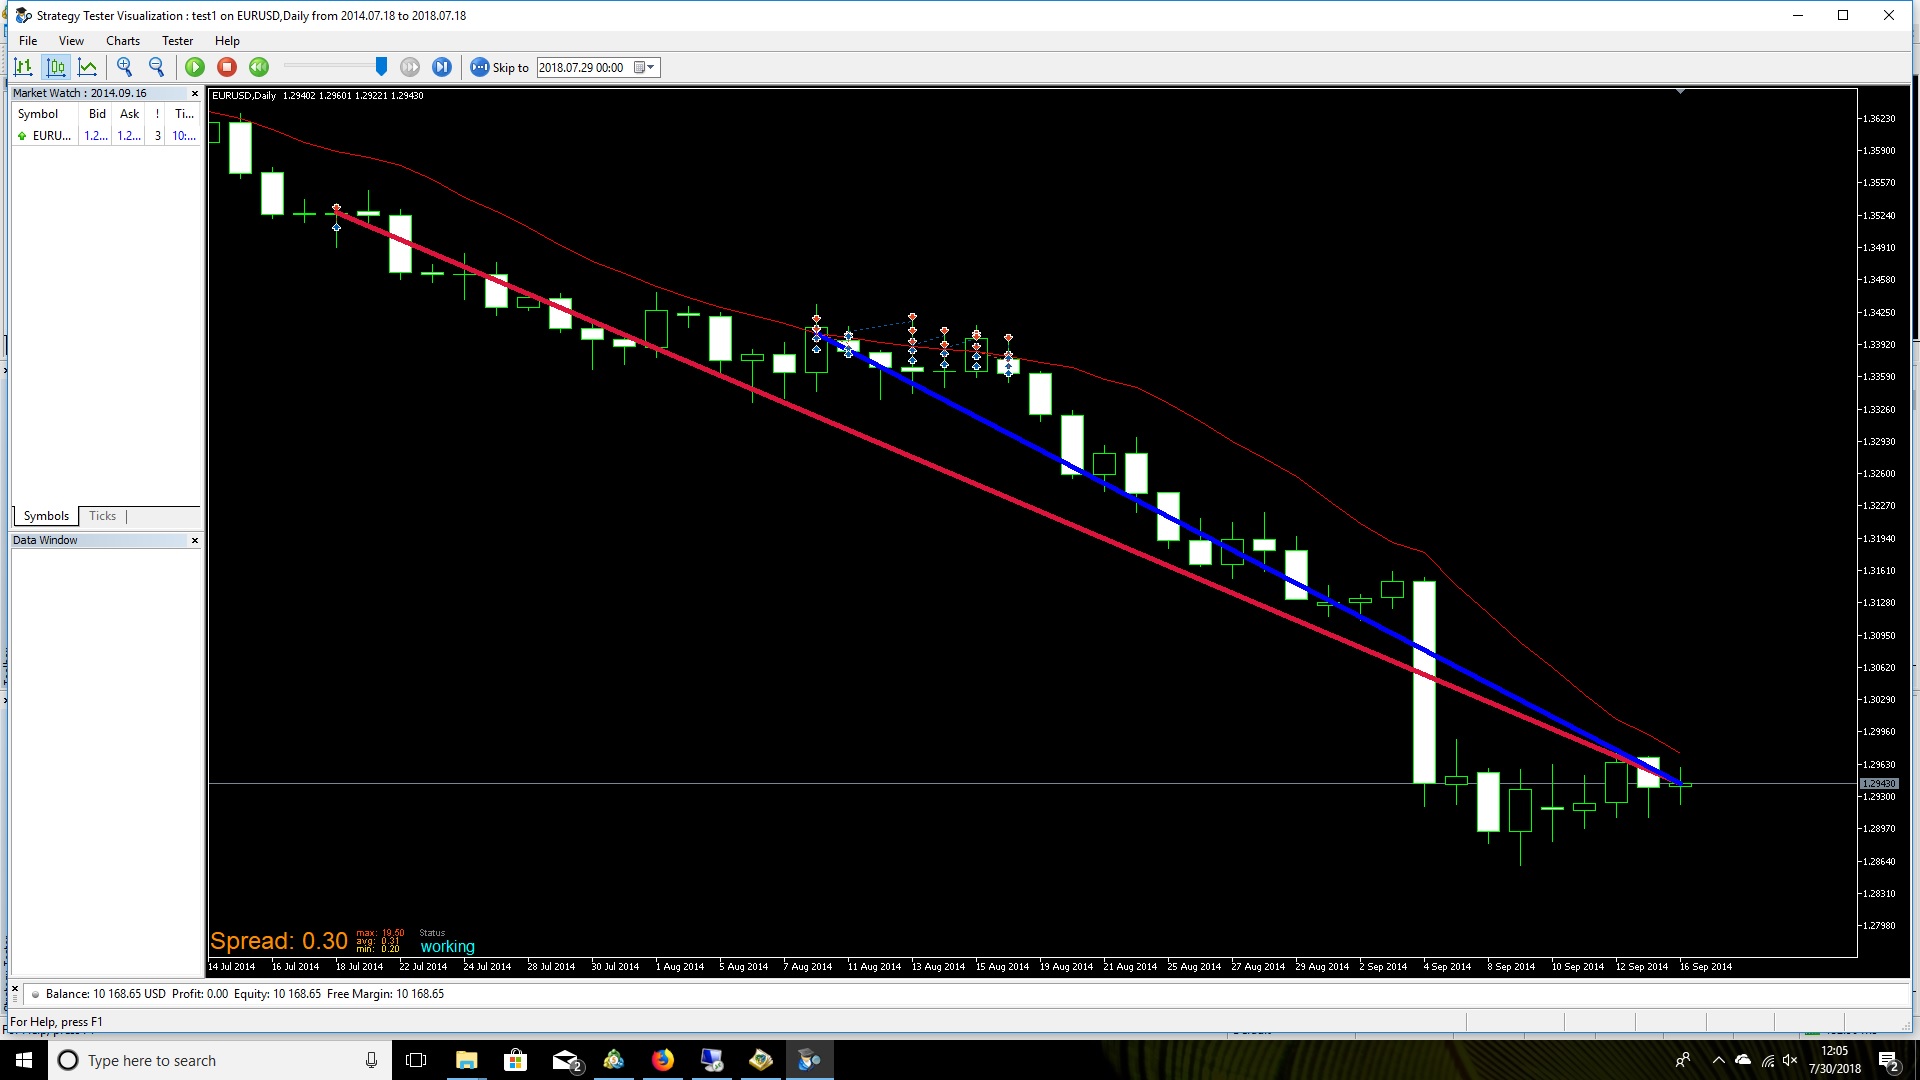The height and width of the screenshot is (1080, 1920).
Task: Click the chart shift triangle marker at the top
Action: [x=1681, y=92]
